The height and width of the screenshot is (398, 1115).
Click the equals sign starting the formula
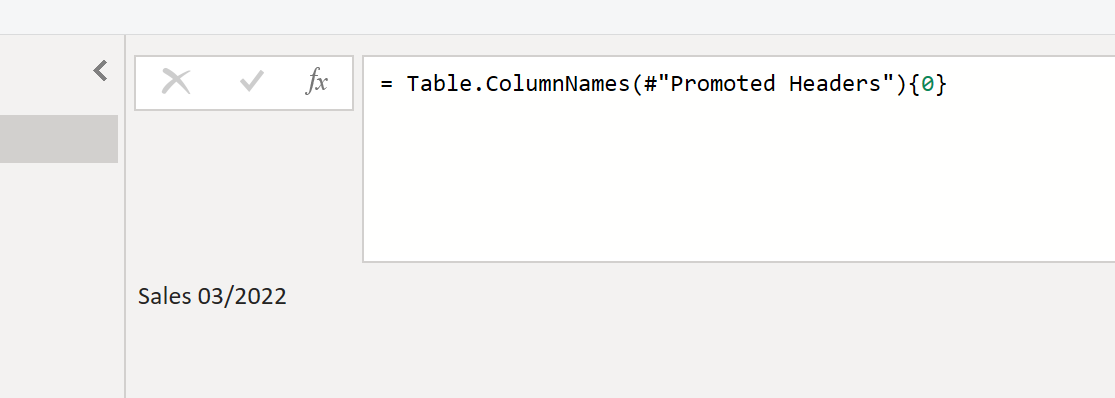[386, 84]
